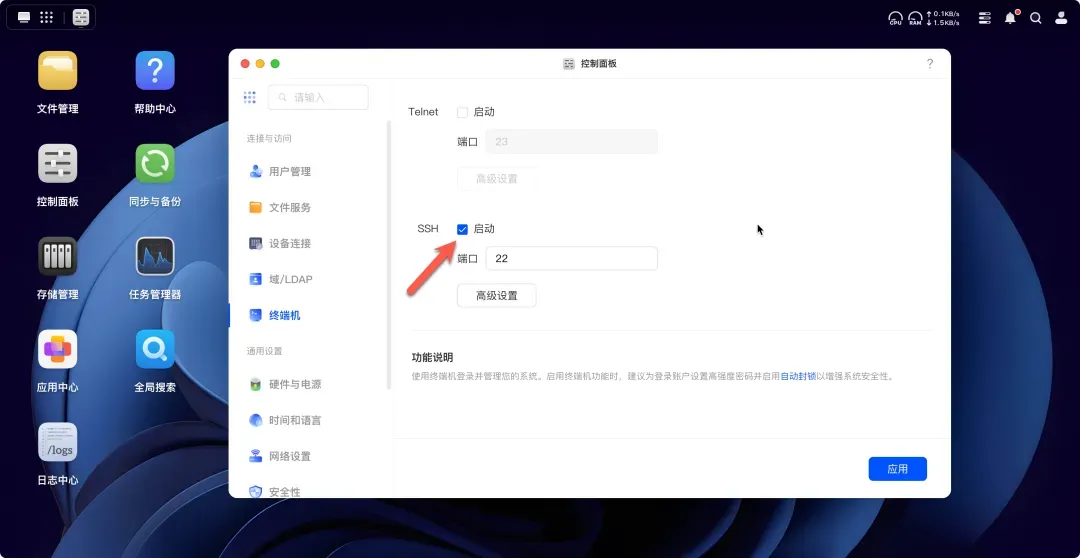This screenshot has height=558, width=1080.
Task: Open the task list icon in top bar
Action: tap(985, 18)
